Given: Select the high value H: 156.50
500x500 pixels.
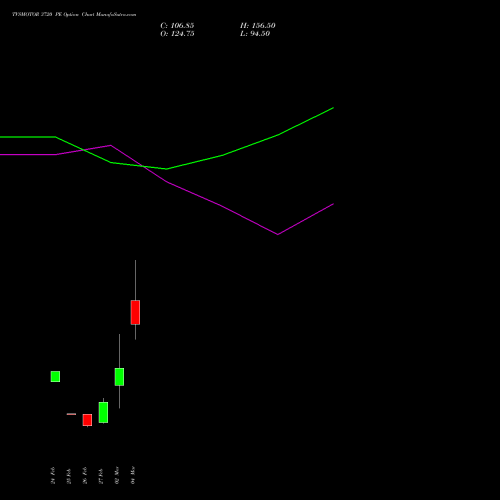Looking at the screenshot, I should point(258,26).
